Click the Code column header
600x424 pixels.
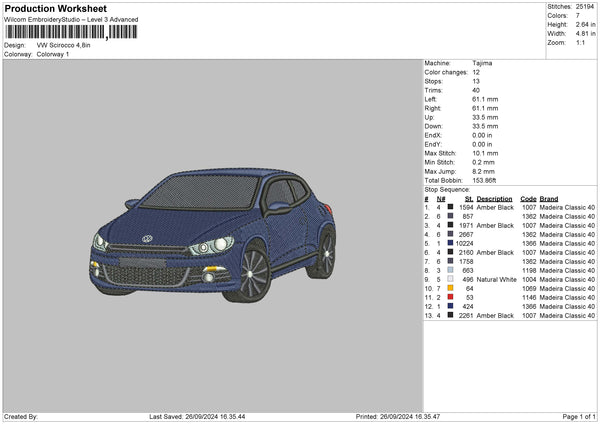click(x=529, y=198)
